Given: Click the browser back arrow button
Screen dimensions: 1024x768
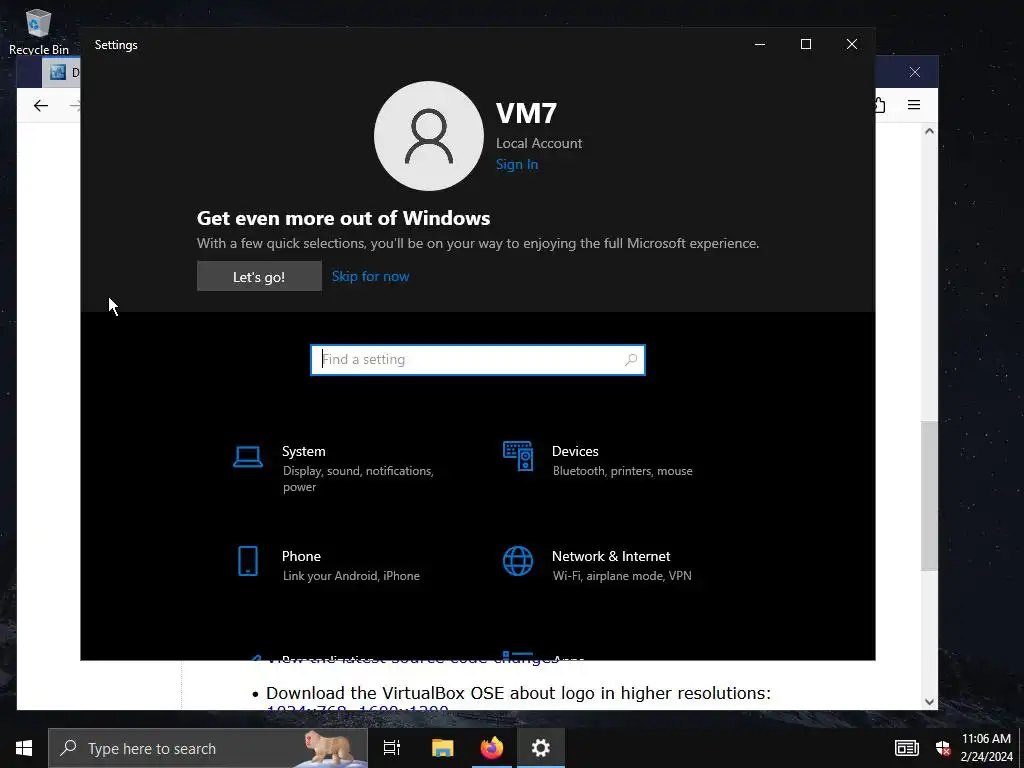Looking at the screenshot, I should pos(41,106).
